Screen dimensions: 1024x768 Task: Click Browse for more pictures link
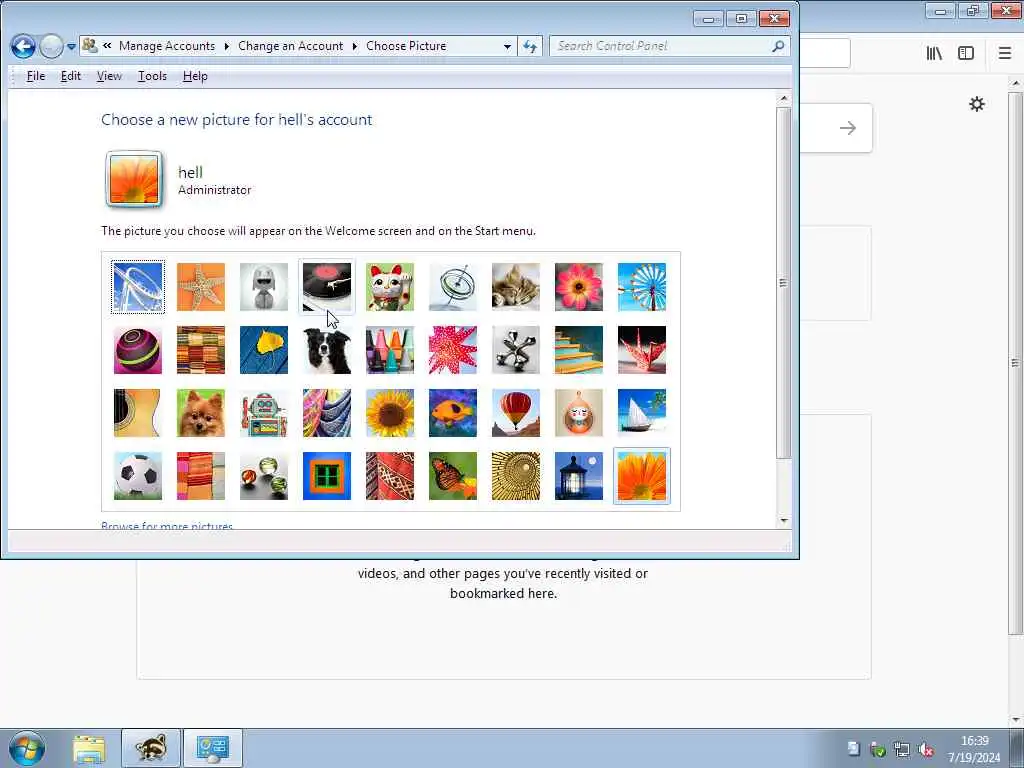pyautogui.click(x=167, y=525)
